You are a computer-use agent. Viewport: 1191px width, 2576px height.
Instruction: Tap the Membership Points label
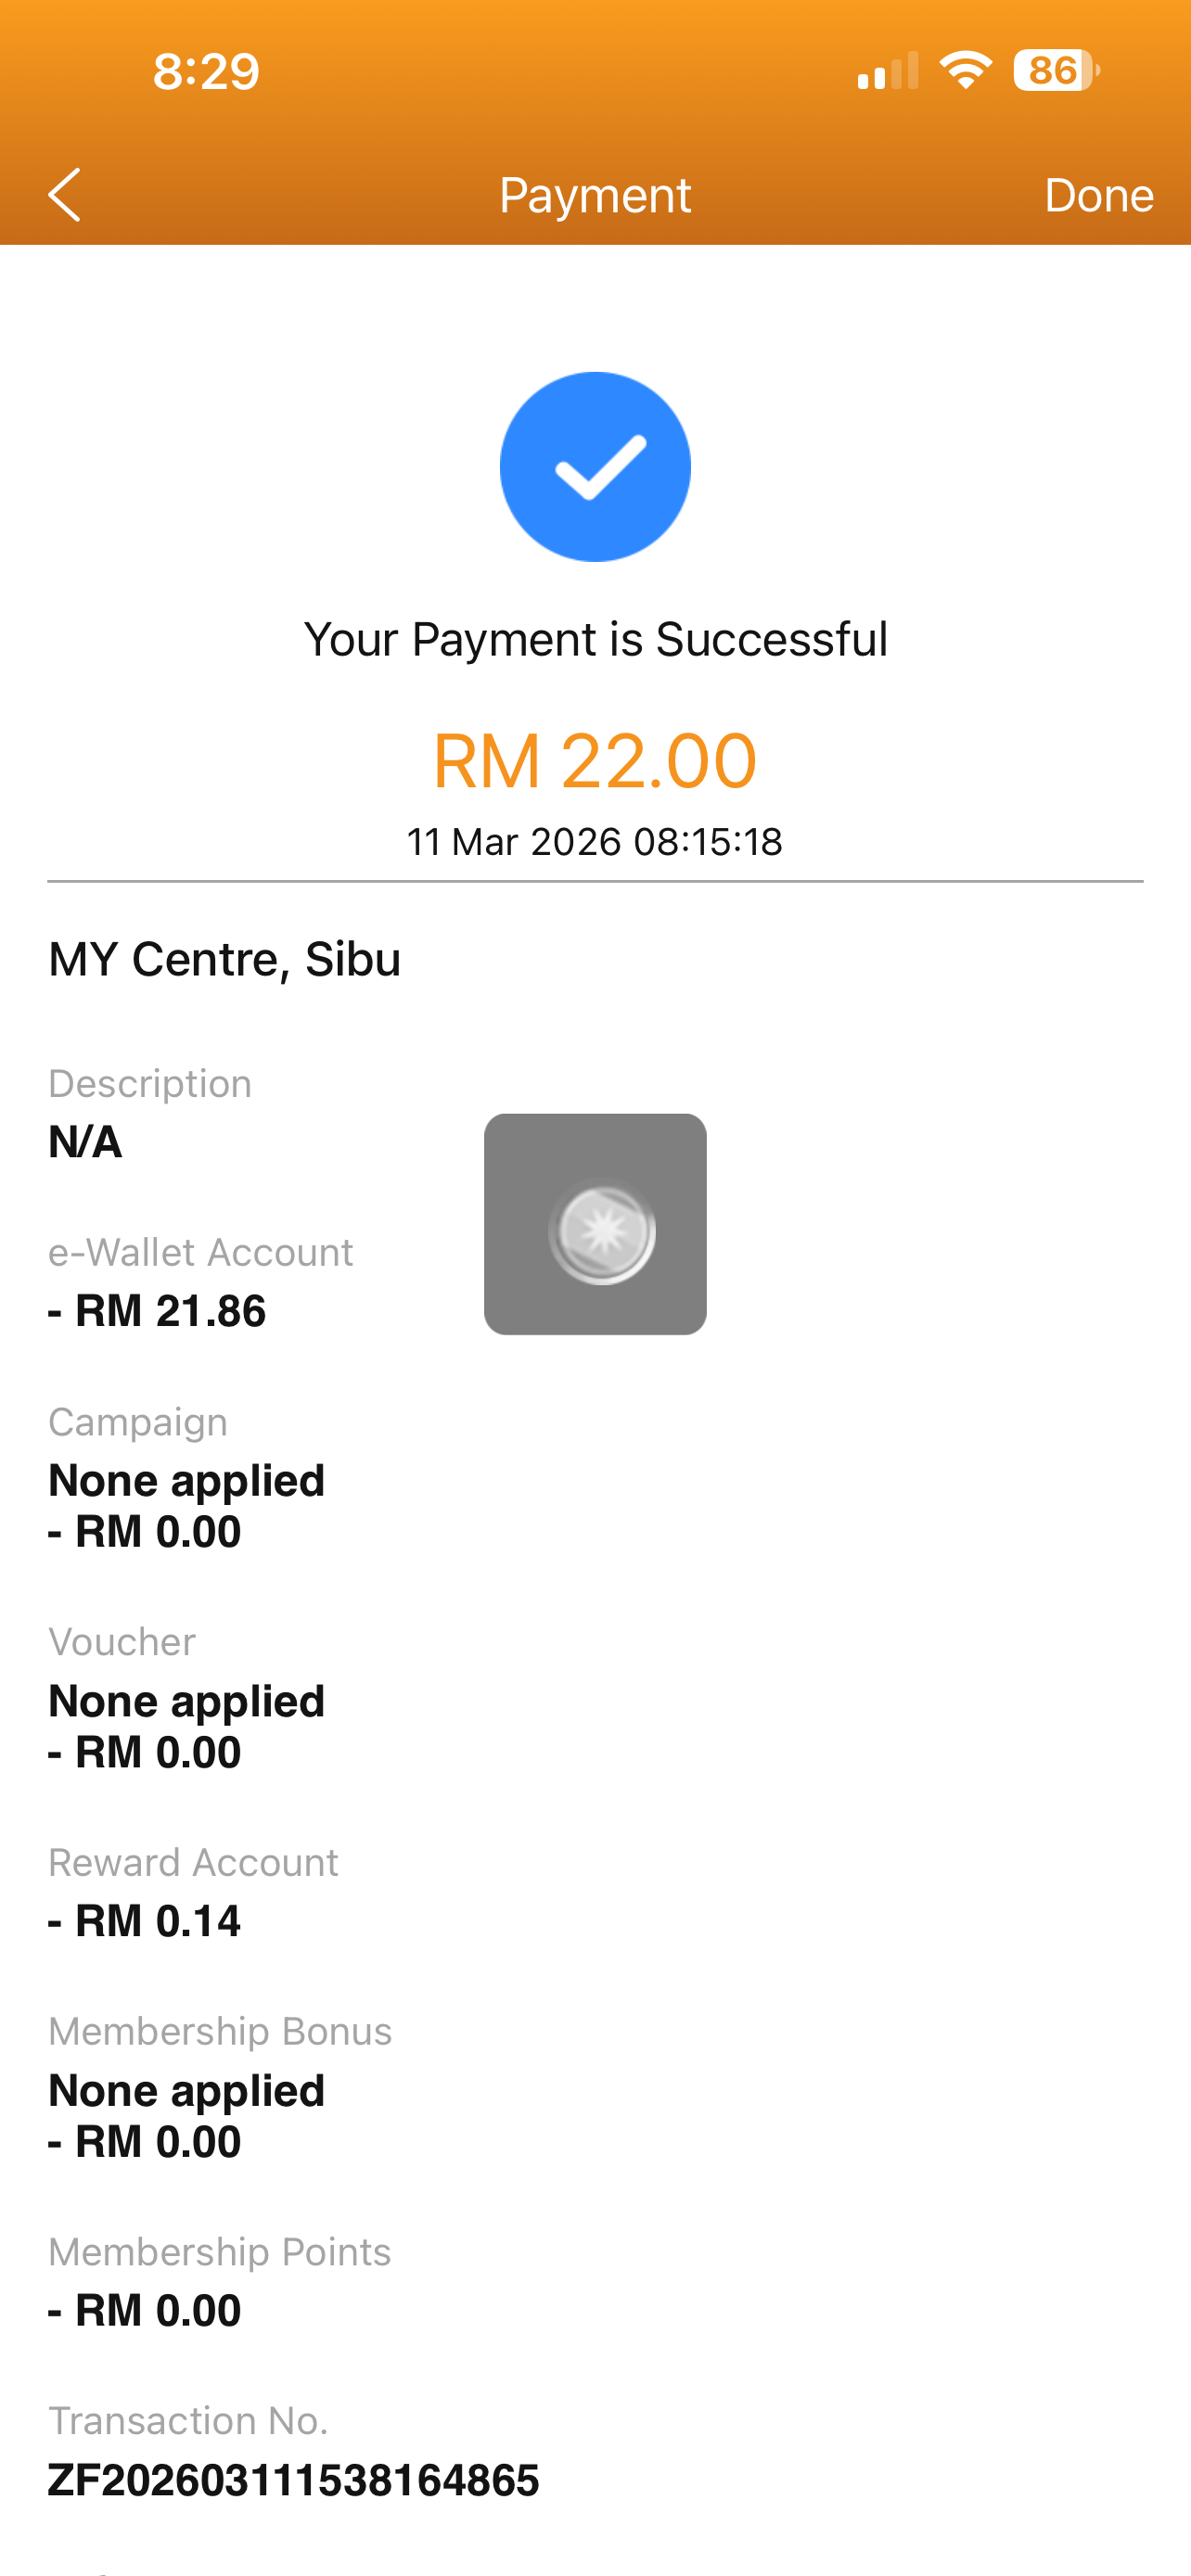[220, 2252]
